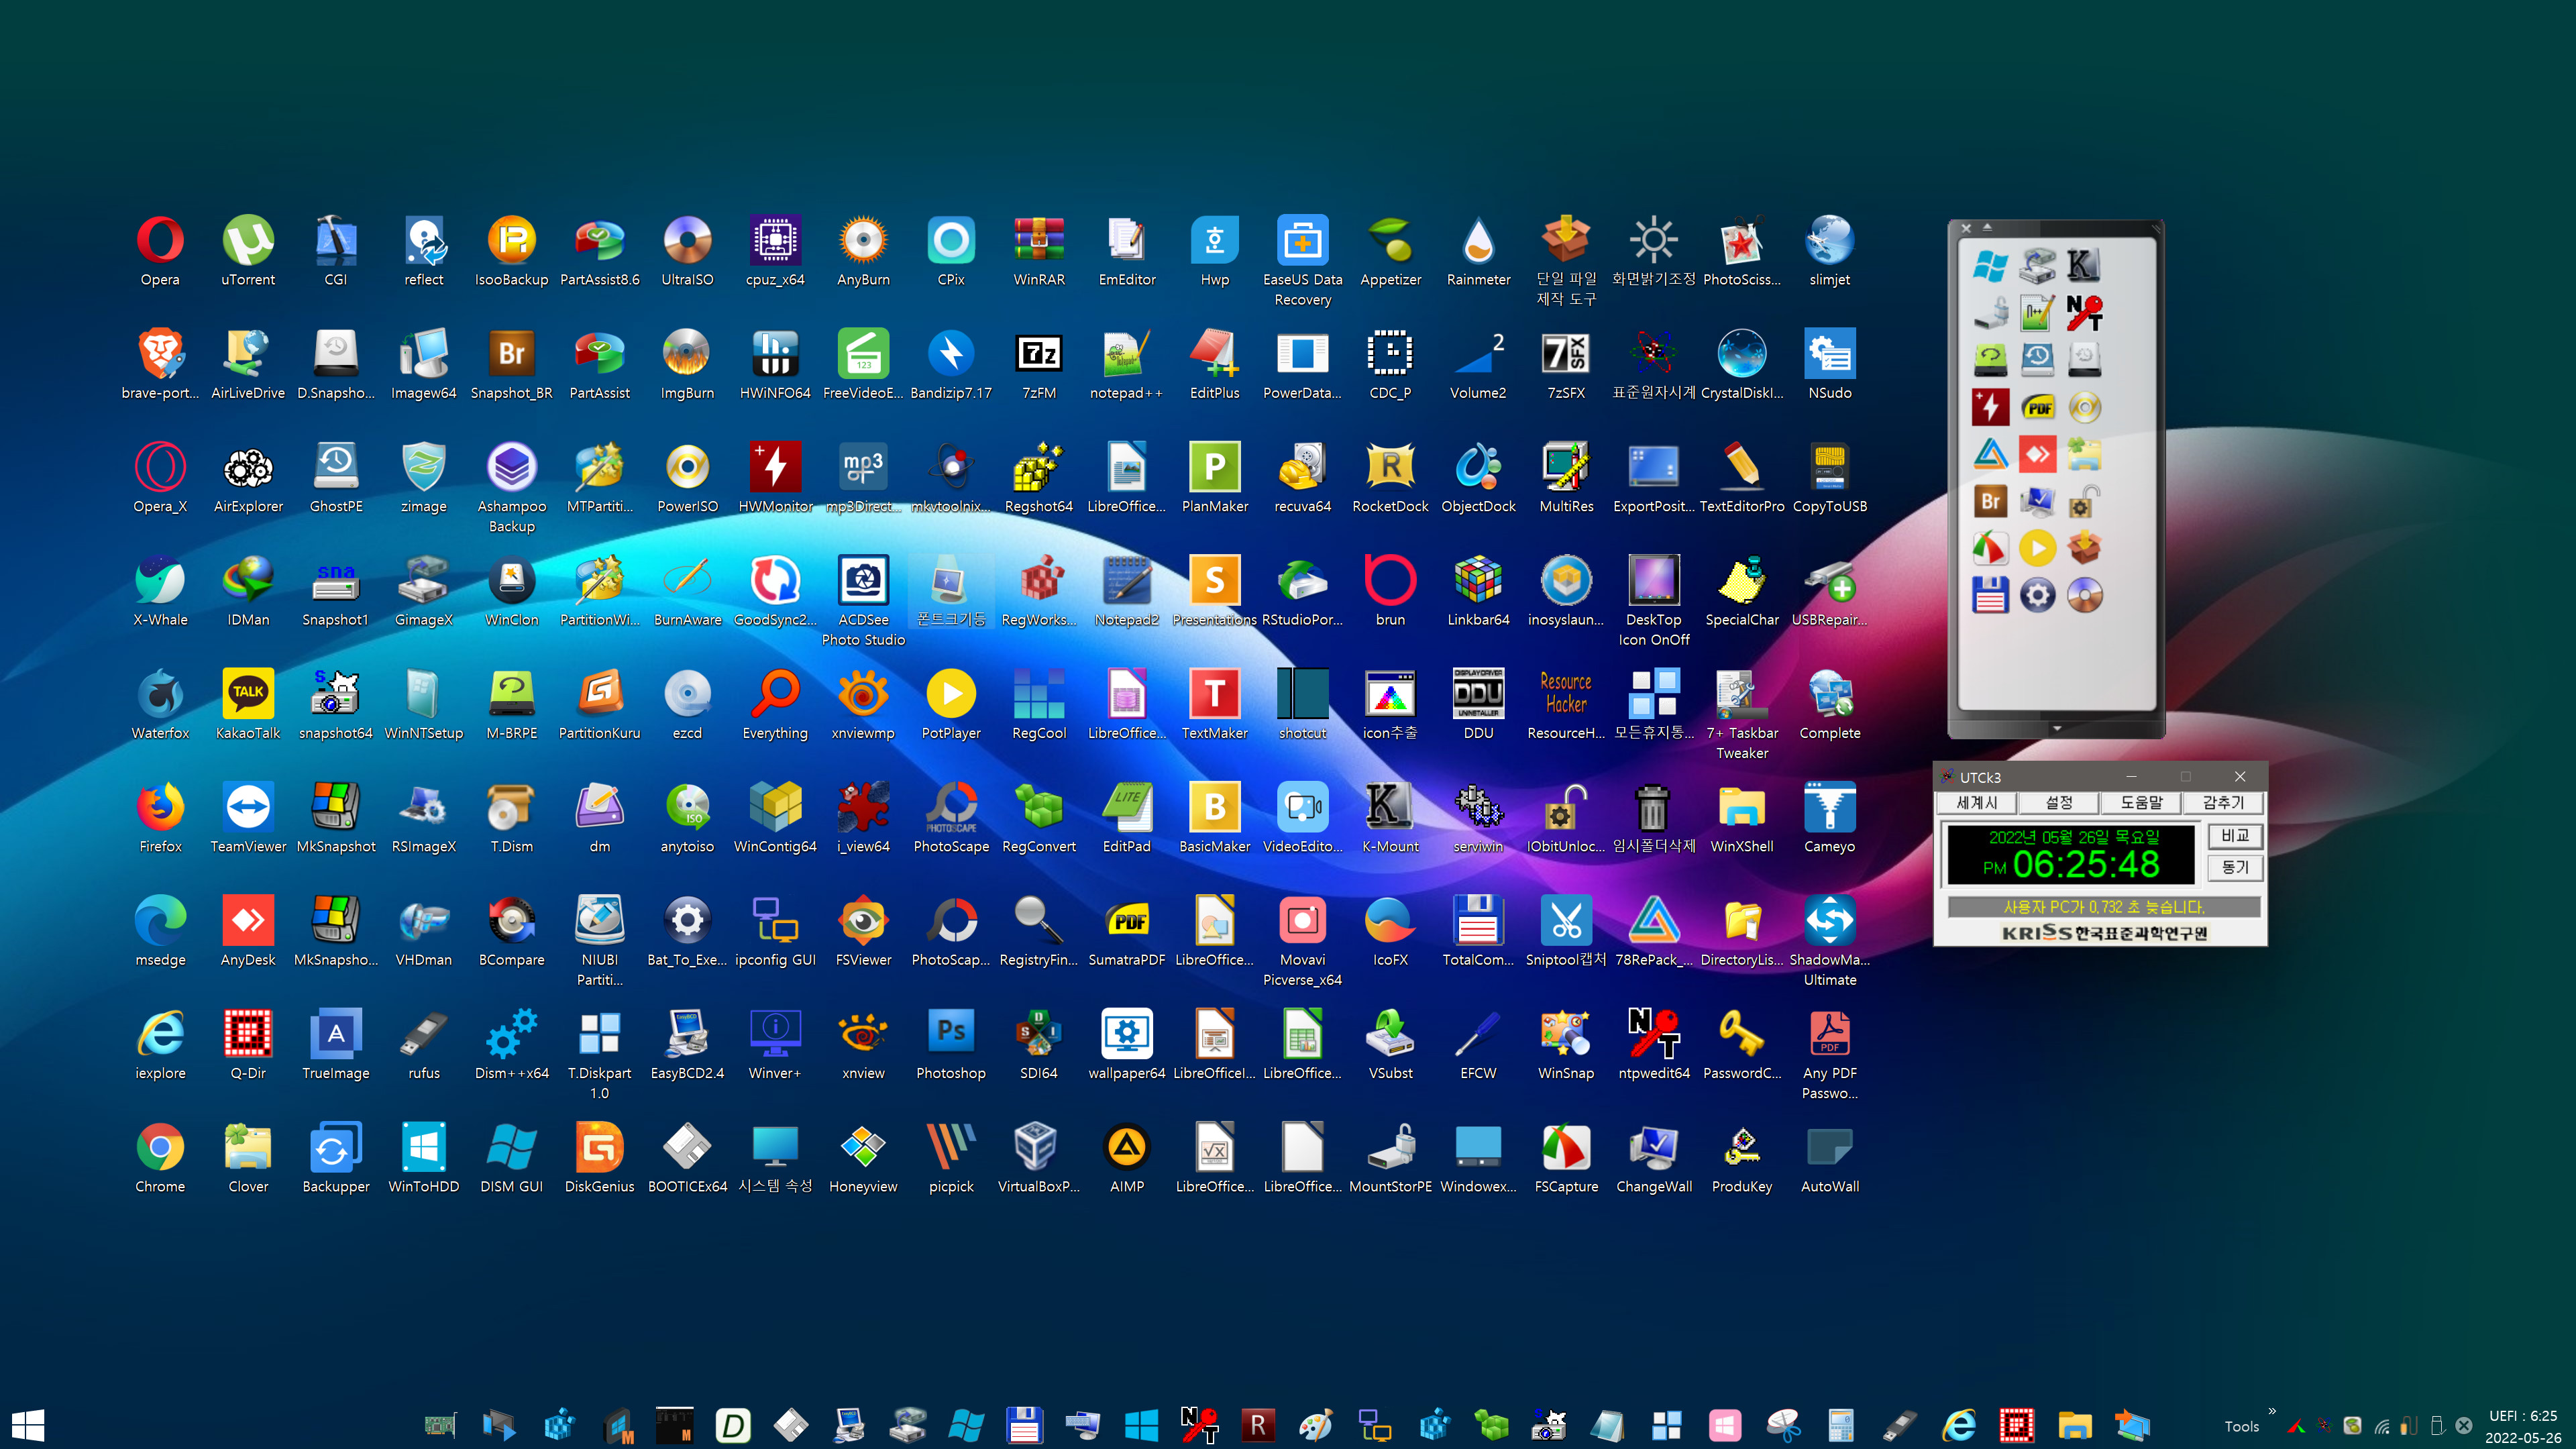Image resolution: width=2576 pixels, height=1449 pixels.
Task: Open the CrystalDiskInfo desktop icon
Action: [x=1741, y=363]
